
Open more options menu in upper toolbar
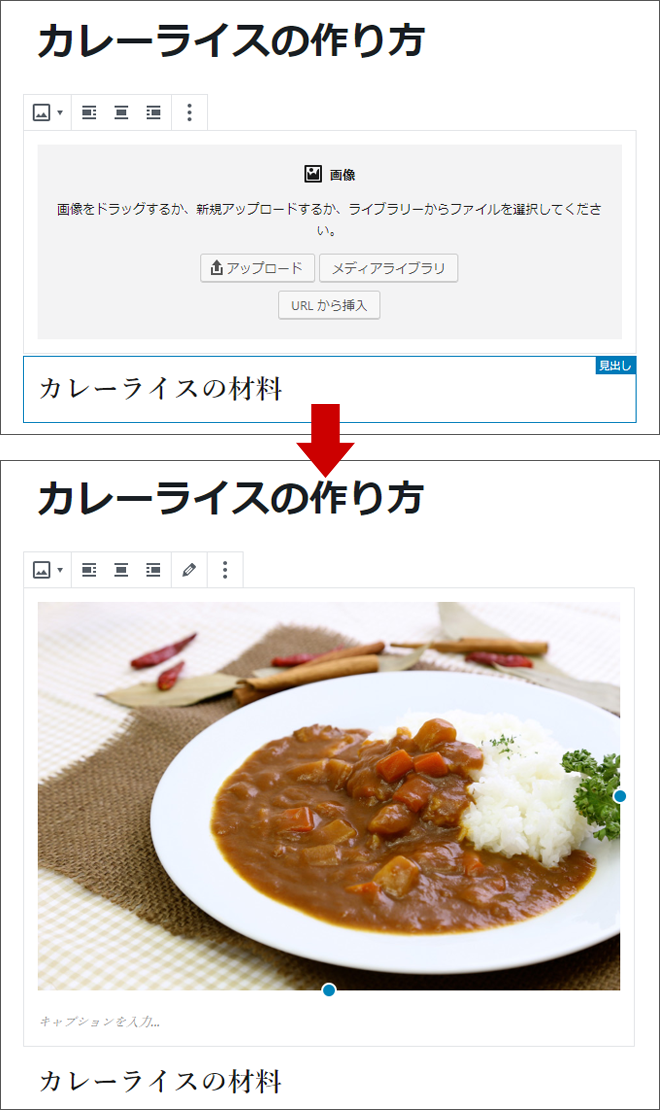pos(189,113)
